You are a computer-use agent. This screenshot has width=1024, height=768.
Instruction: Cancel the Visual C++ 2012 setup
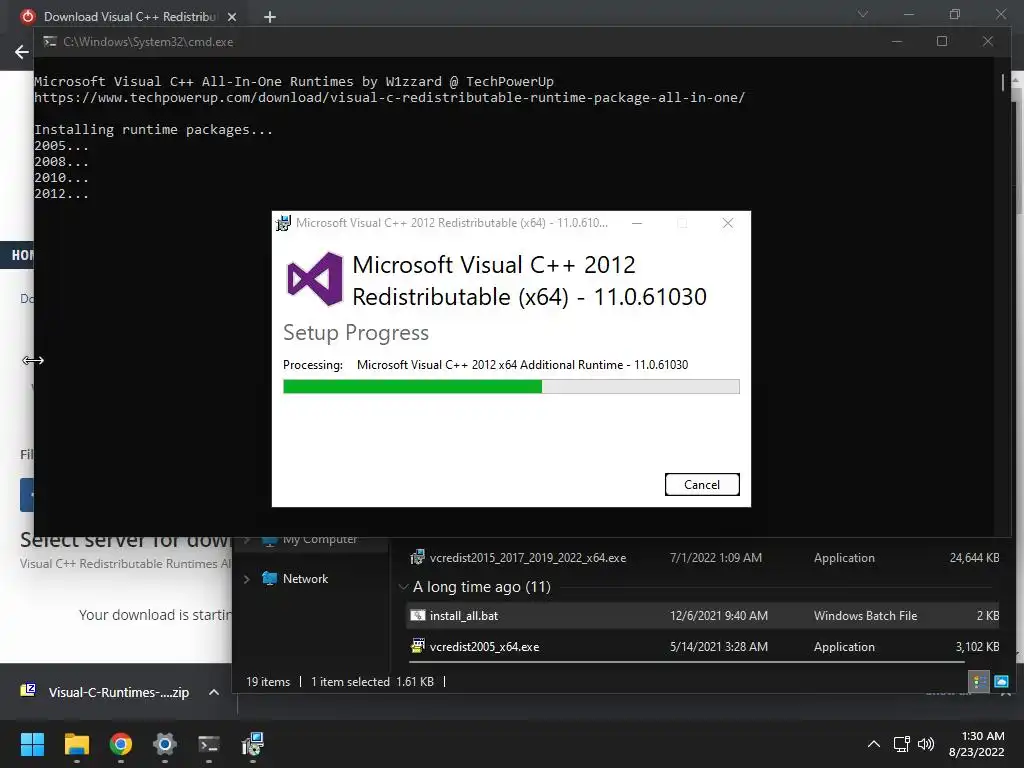click(x=702, y=485)
